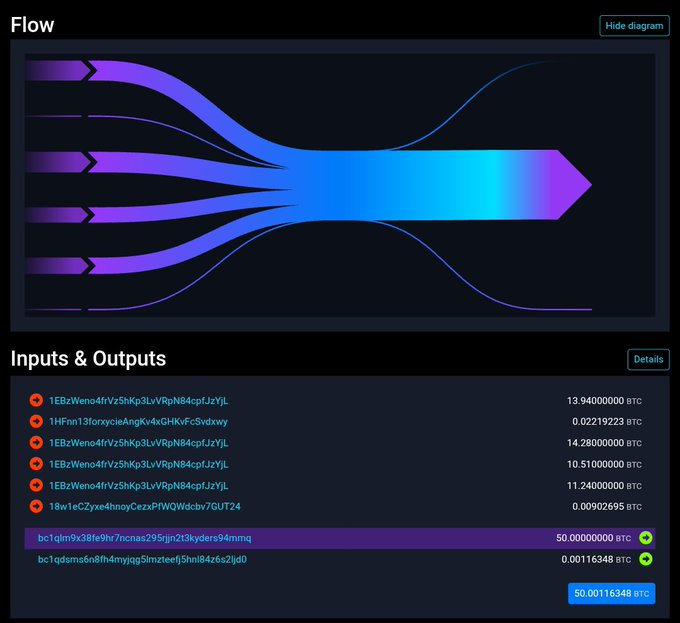
Task: Click the 50.00000000 BTC output amount
Action: (x=593, y=538)
